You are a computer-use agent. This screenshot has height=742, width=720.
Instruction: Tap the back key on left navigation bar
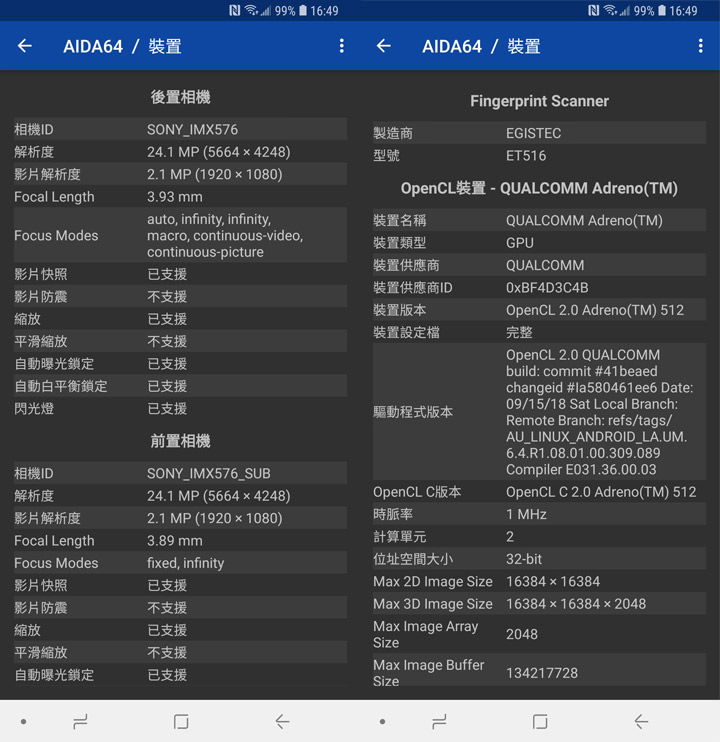pos(282,722)
